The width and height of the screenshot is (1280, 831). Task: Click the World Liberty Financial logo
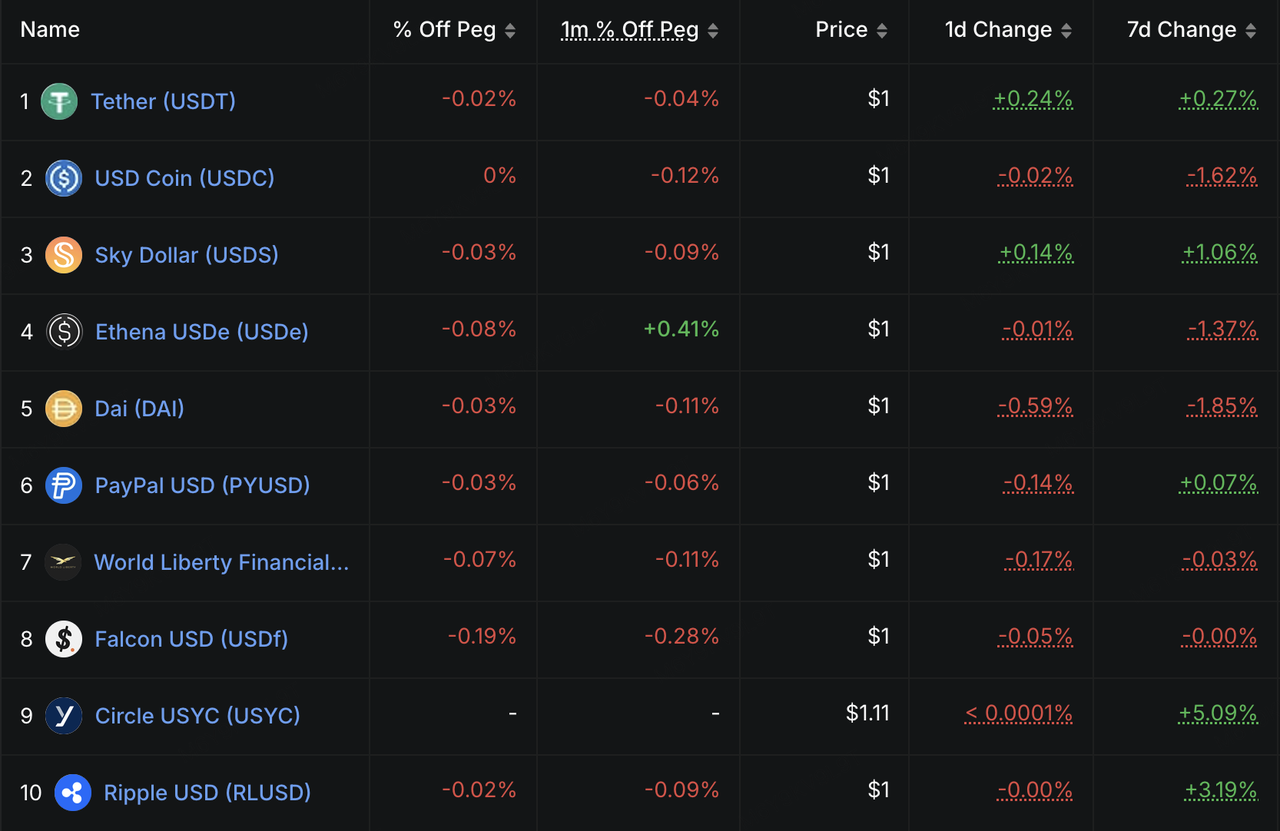(63, 562)
